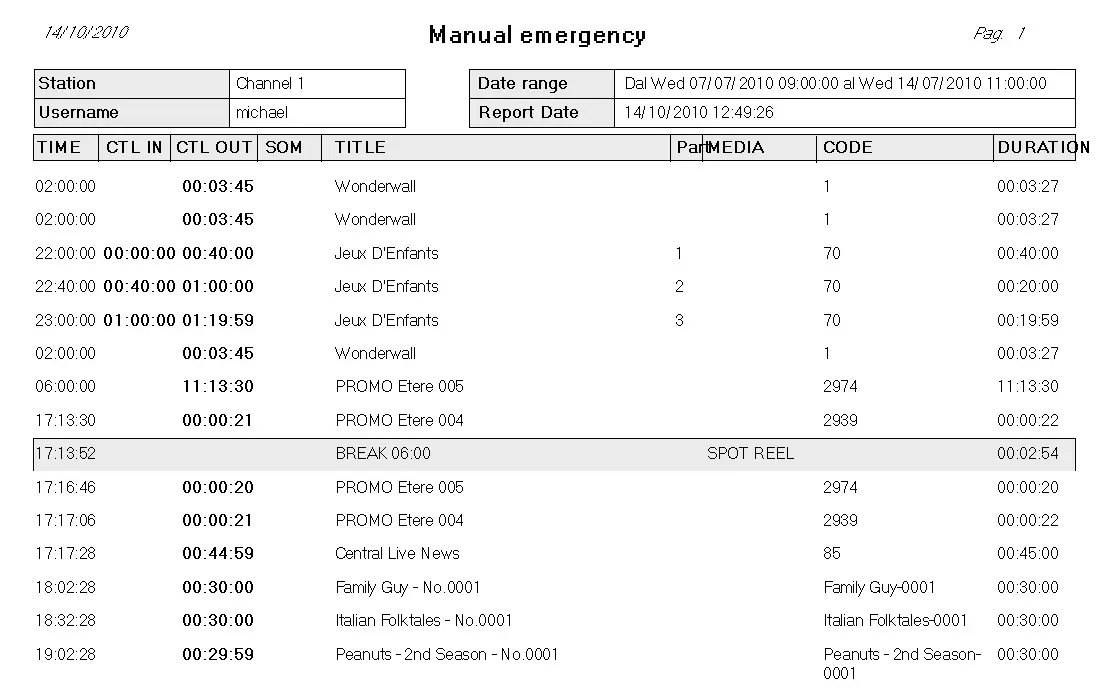The image size is (1100, 700).
Task: Select the Central Live News title
Action: [397, 554]
